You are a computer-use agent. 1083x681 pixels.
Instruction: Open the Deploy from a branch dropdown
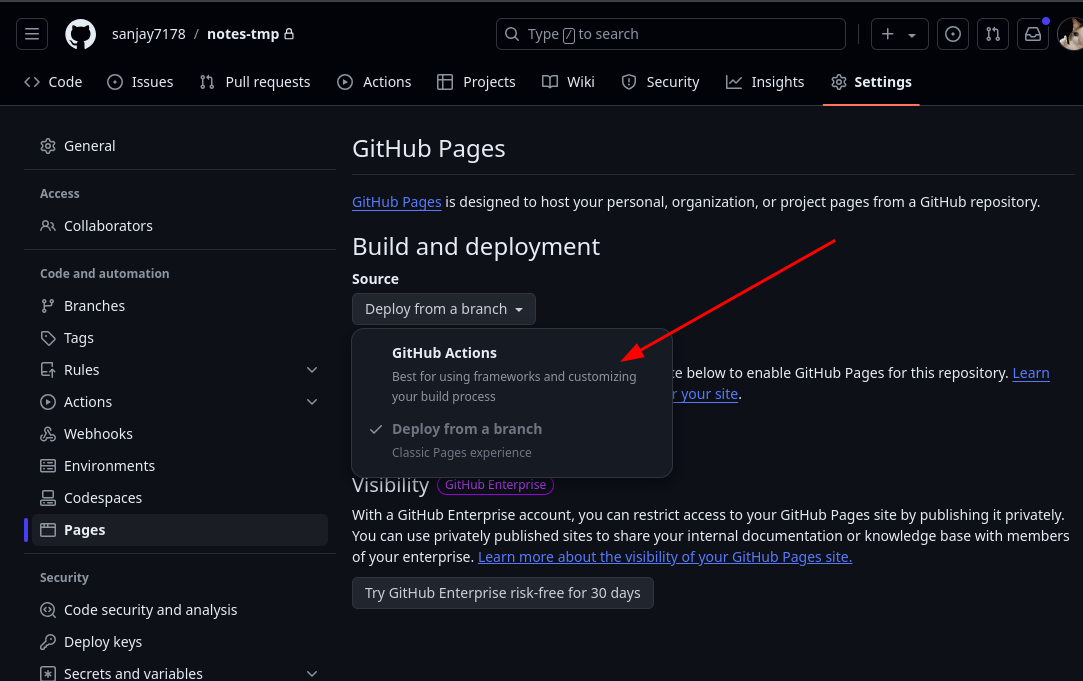443,309
